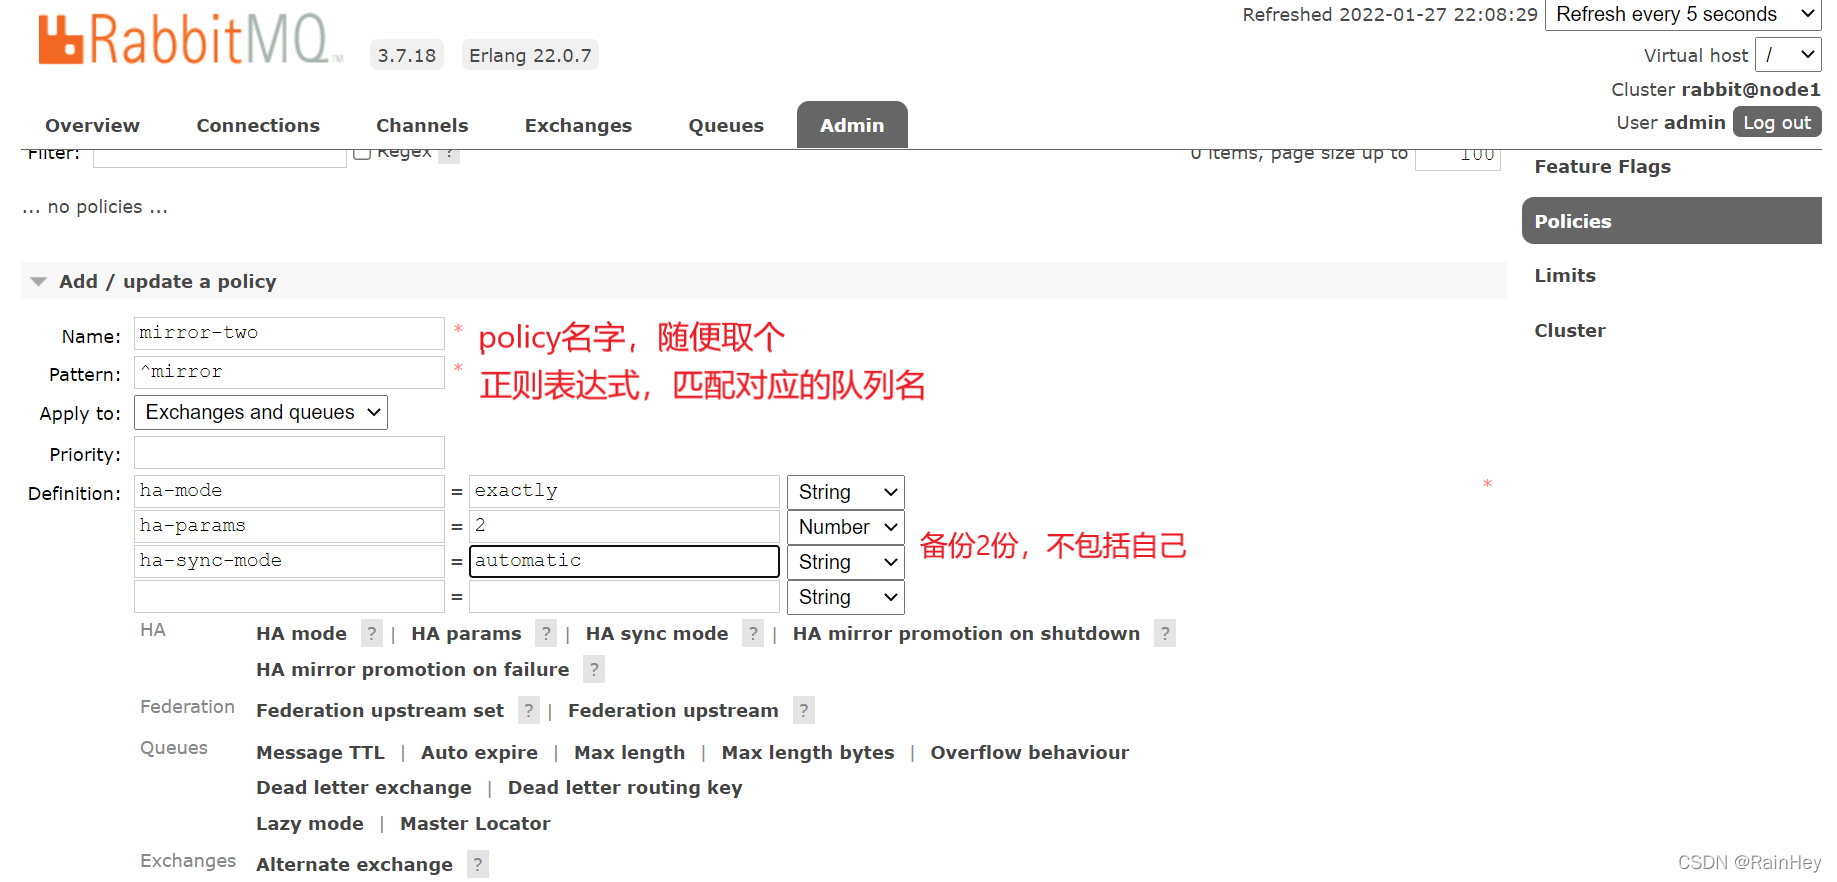Image resolution: width=1837 pixels, height=882 pixels.
Task: Focus the Priority input field
Action: (289, 452)
